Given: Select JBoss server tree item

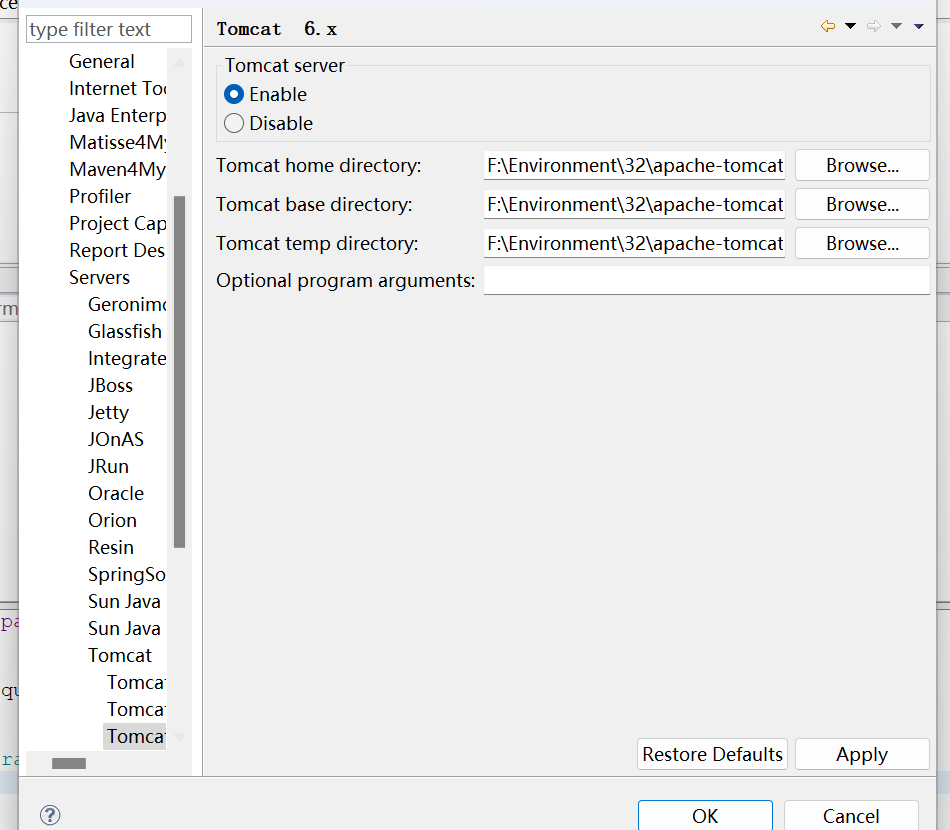Looking at the screenshot, I should click(110, 385).
